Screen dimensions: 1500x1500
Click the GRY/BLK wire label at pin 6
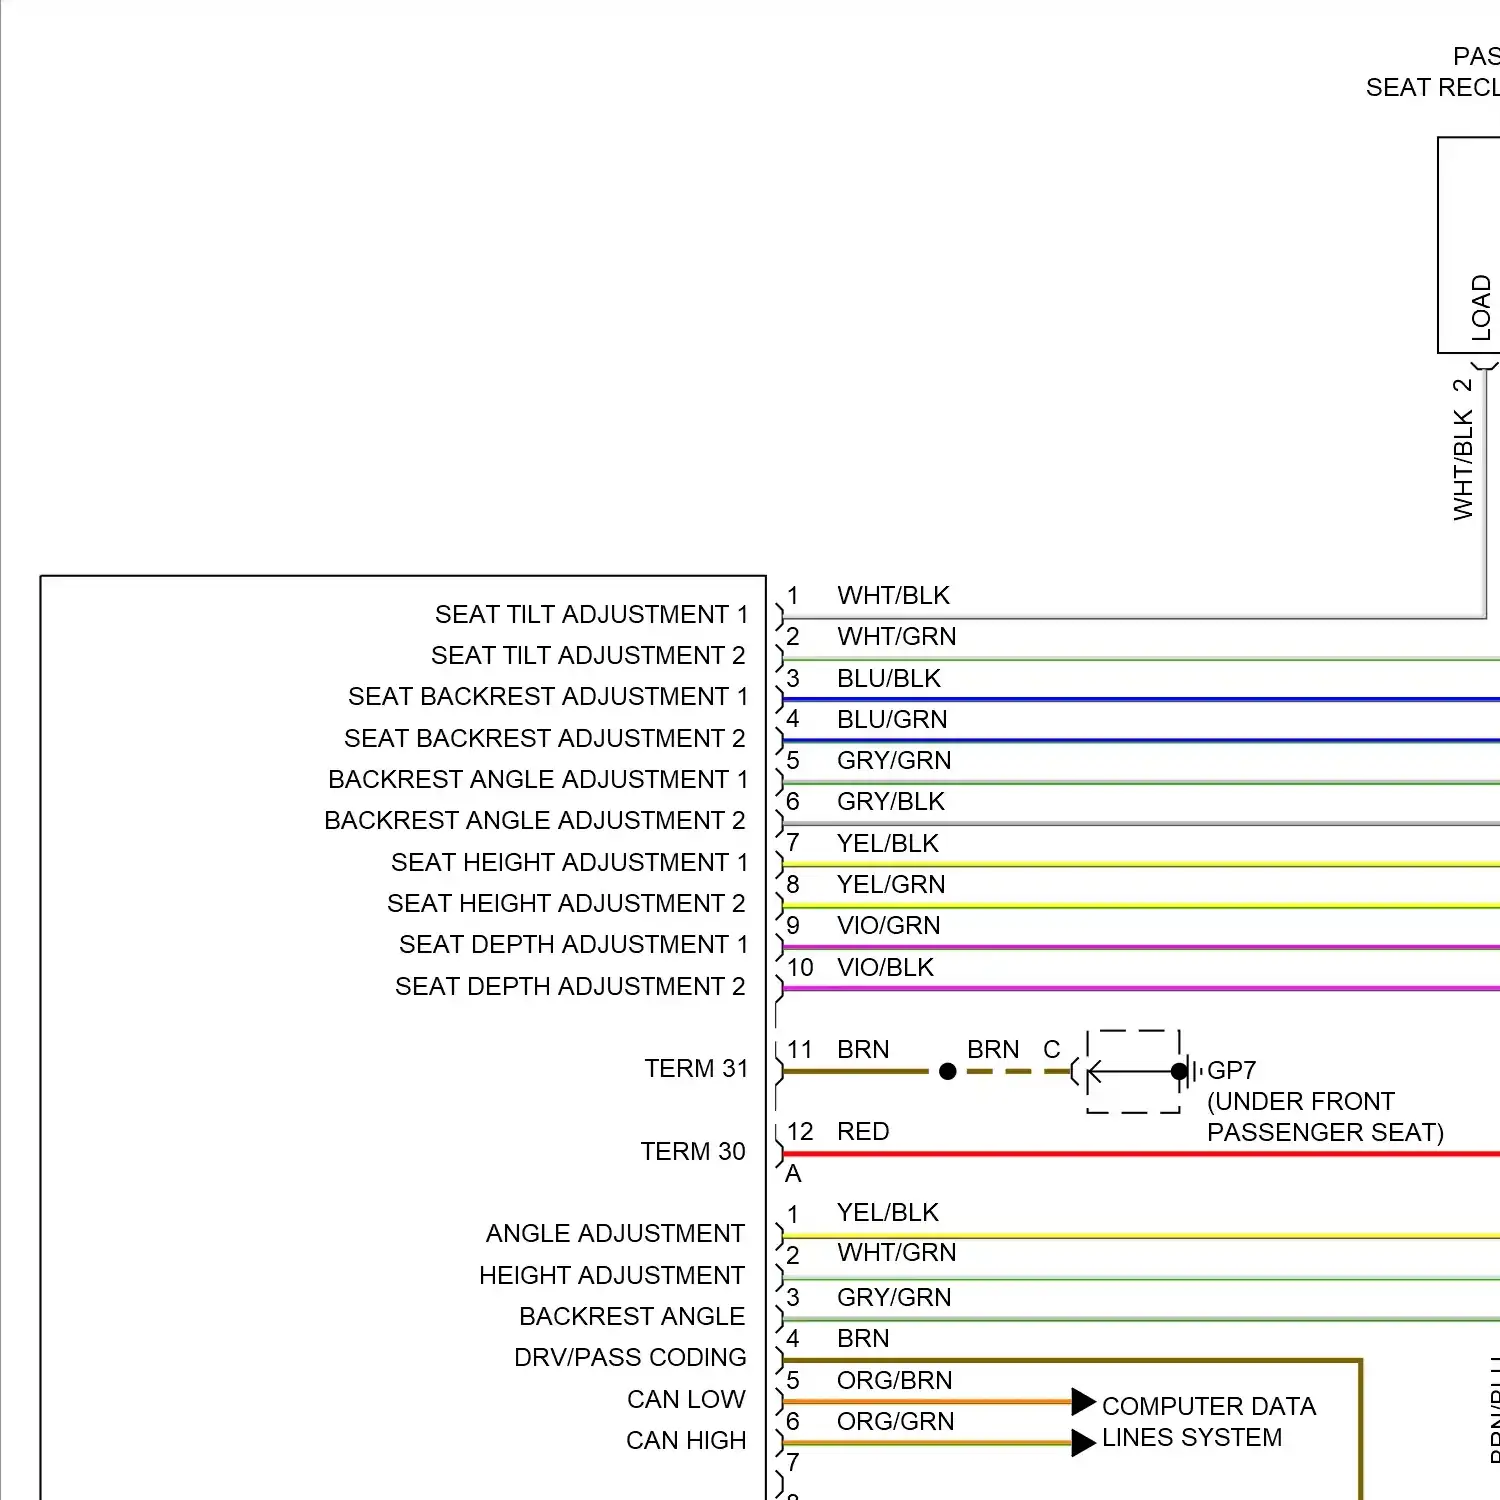[891, 801]
